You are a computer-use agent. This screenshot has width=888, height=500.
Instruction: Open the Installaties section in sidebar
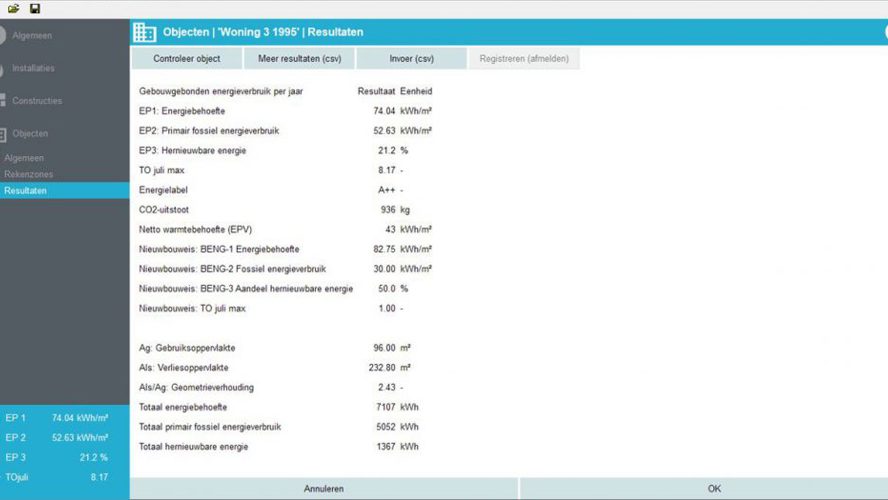pyautogui.click(x=34, y=68)
